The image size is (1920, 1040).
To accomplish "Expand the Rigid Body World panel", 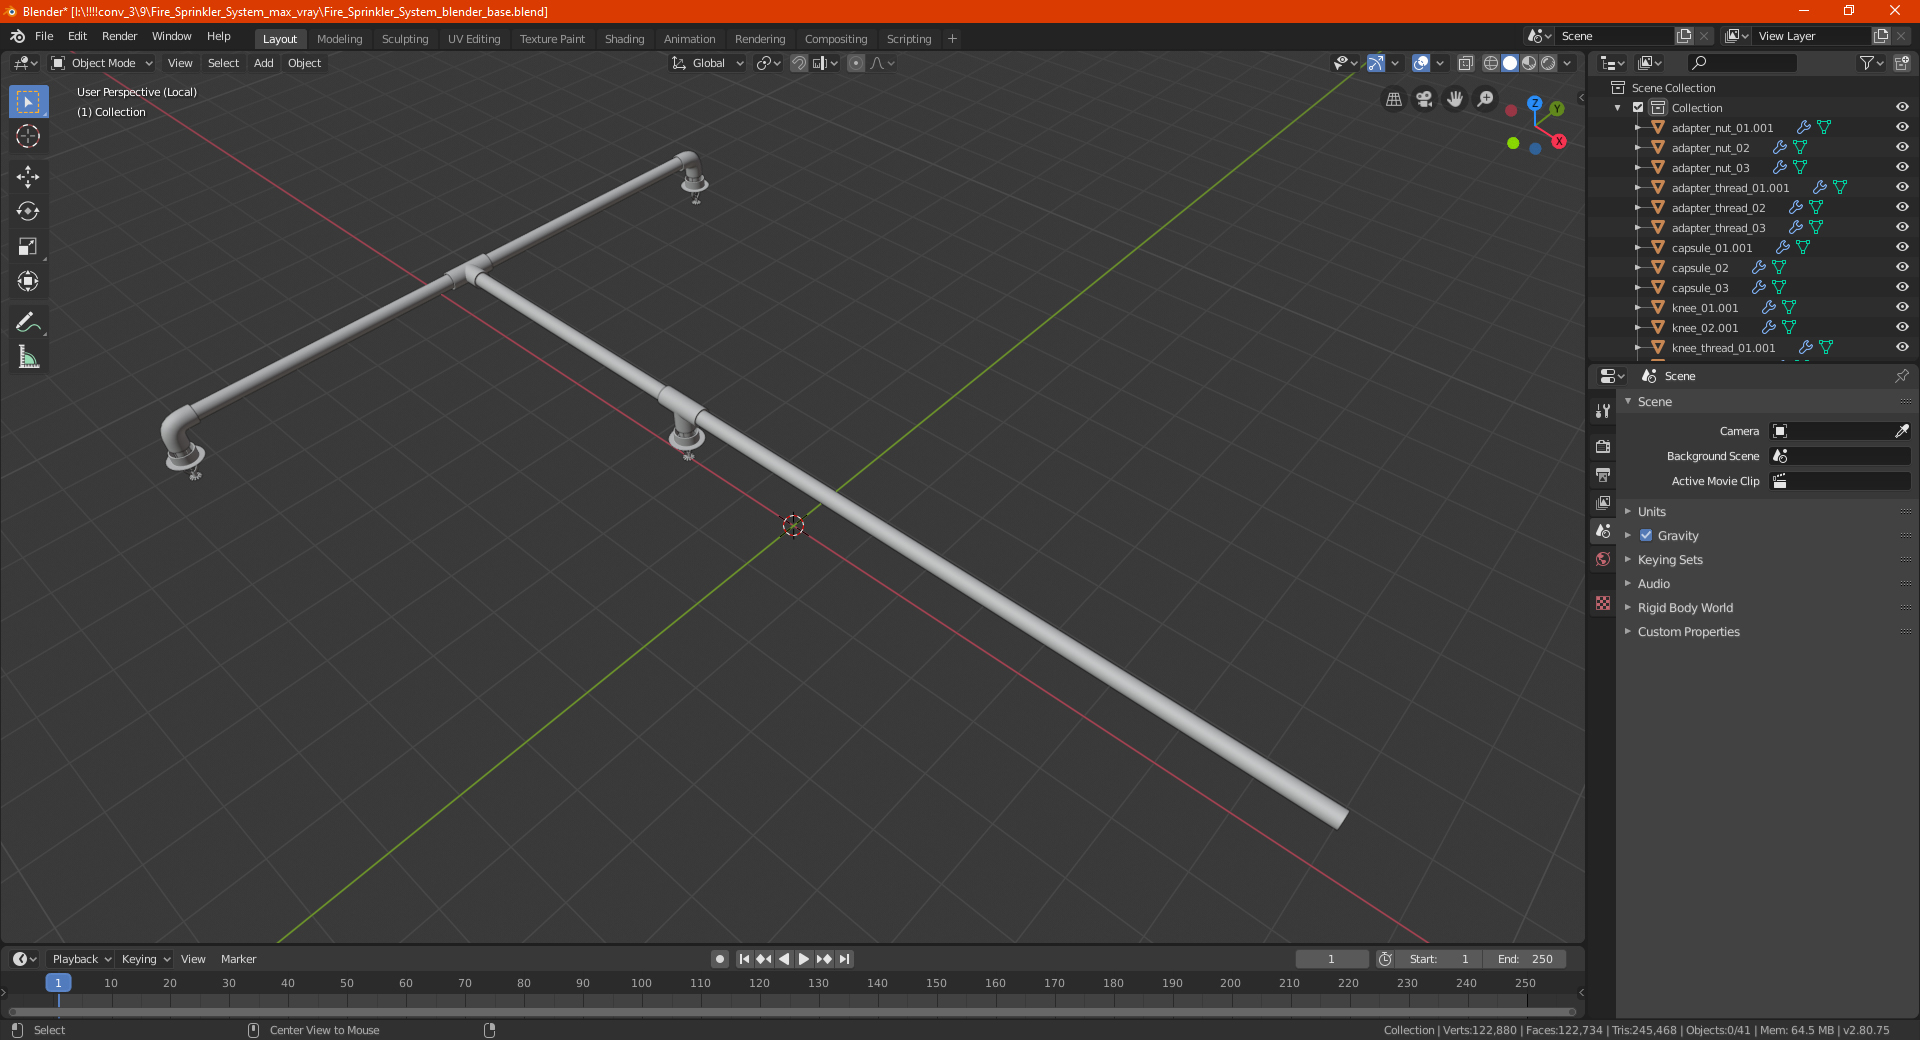I will click(x=1685, y=607).
